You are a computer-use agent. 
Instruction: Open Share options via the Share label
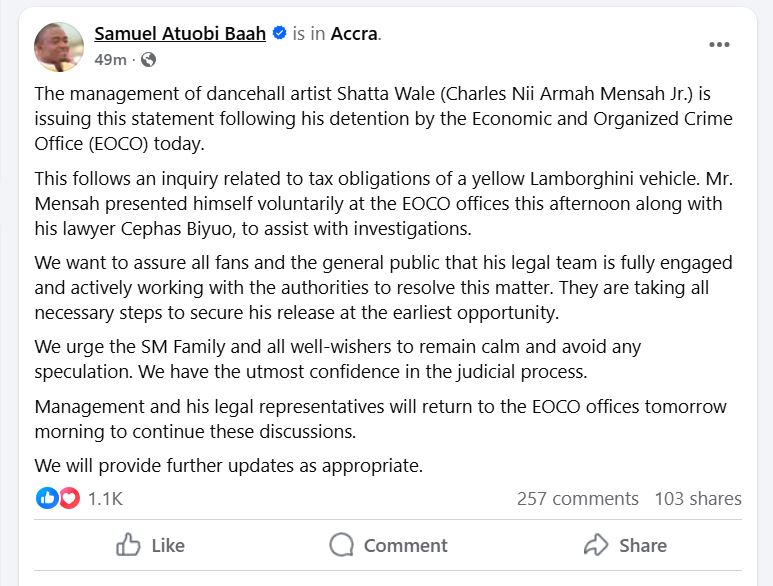(643, 545)
